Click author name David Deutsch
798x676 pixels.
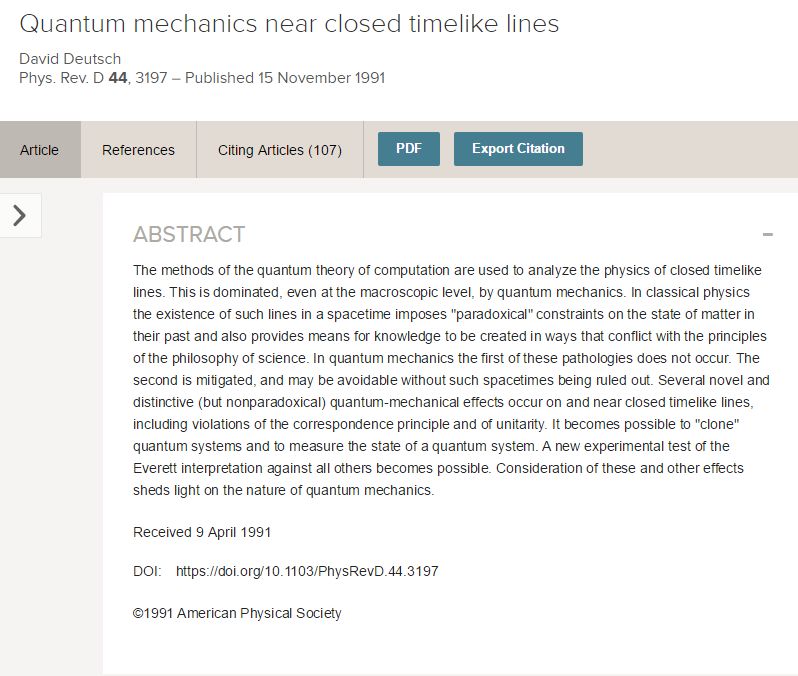[70, 58]
